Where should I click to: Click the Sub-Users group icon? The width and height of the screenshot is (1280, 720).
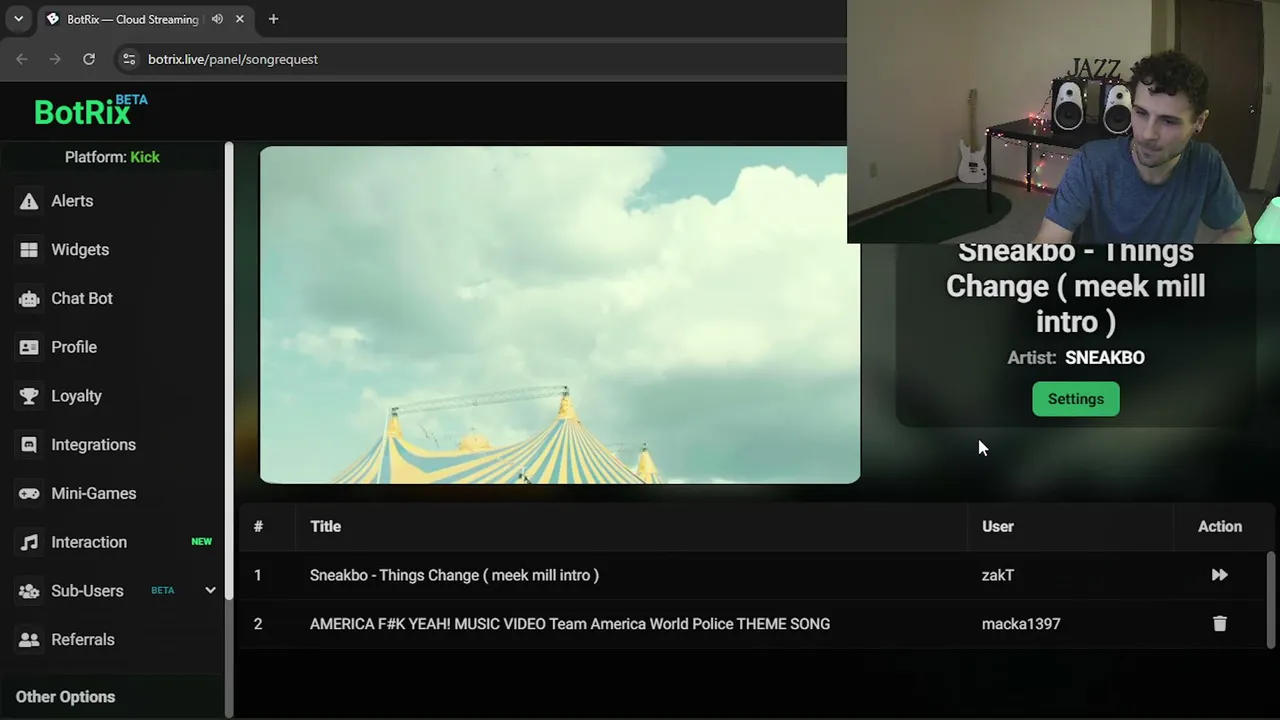pyautogui.click(x=29, y=591)
